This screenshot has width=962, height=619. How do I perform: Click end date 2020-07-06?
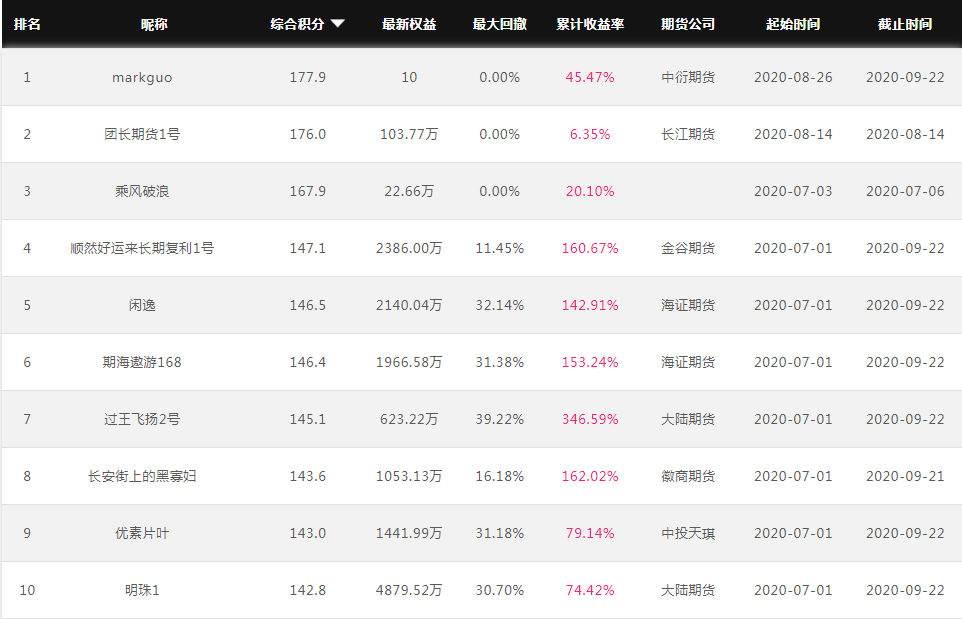click(x=905, y=191)
